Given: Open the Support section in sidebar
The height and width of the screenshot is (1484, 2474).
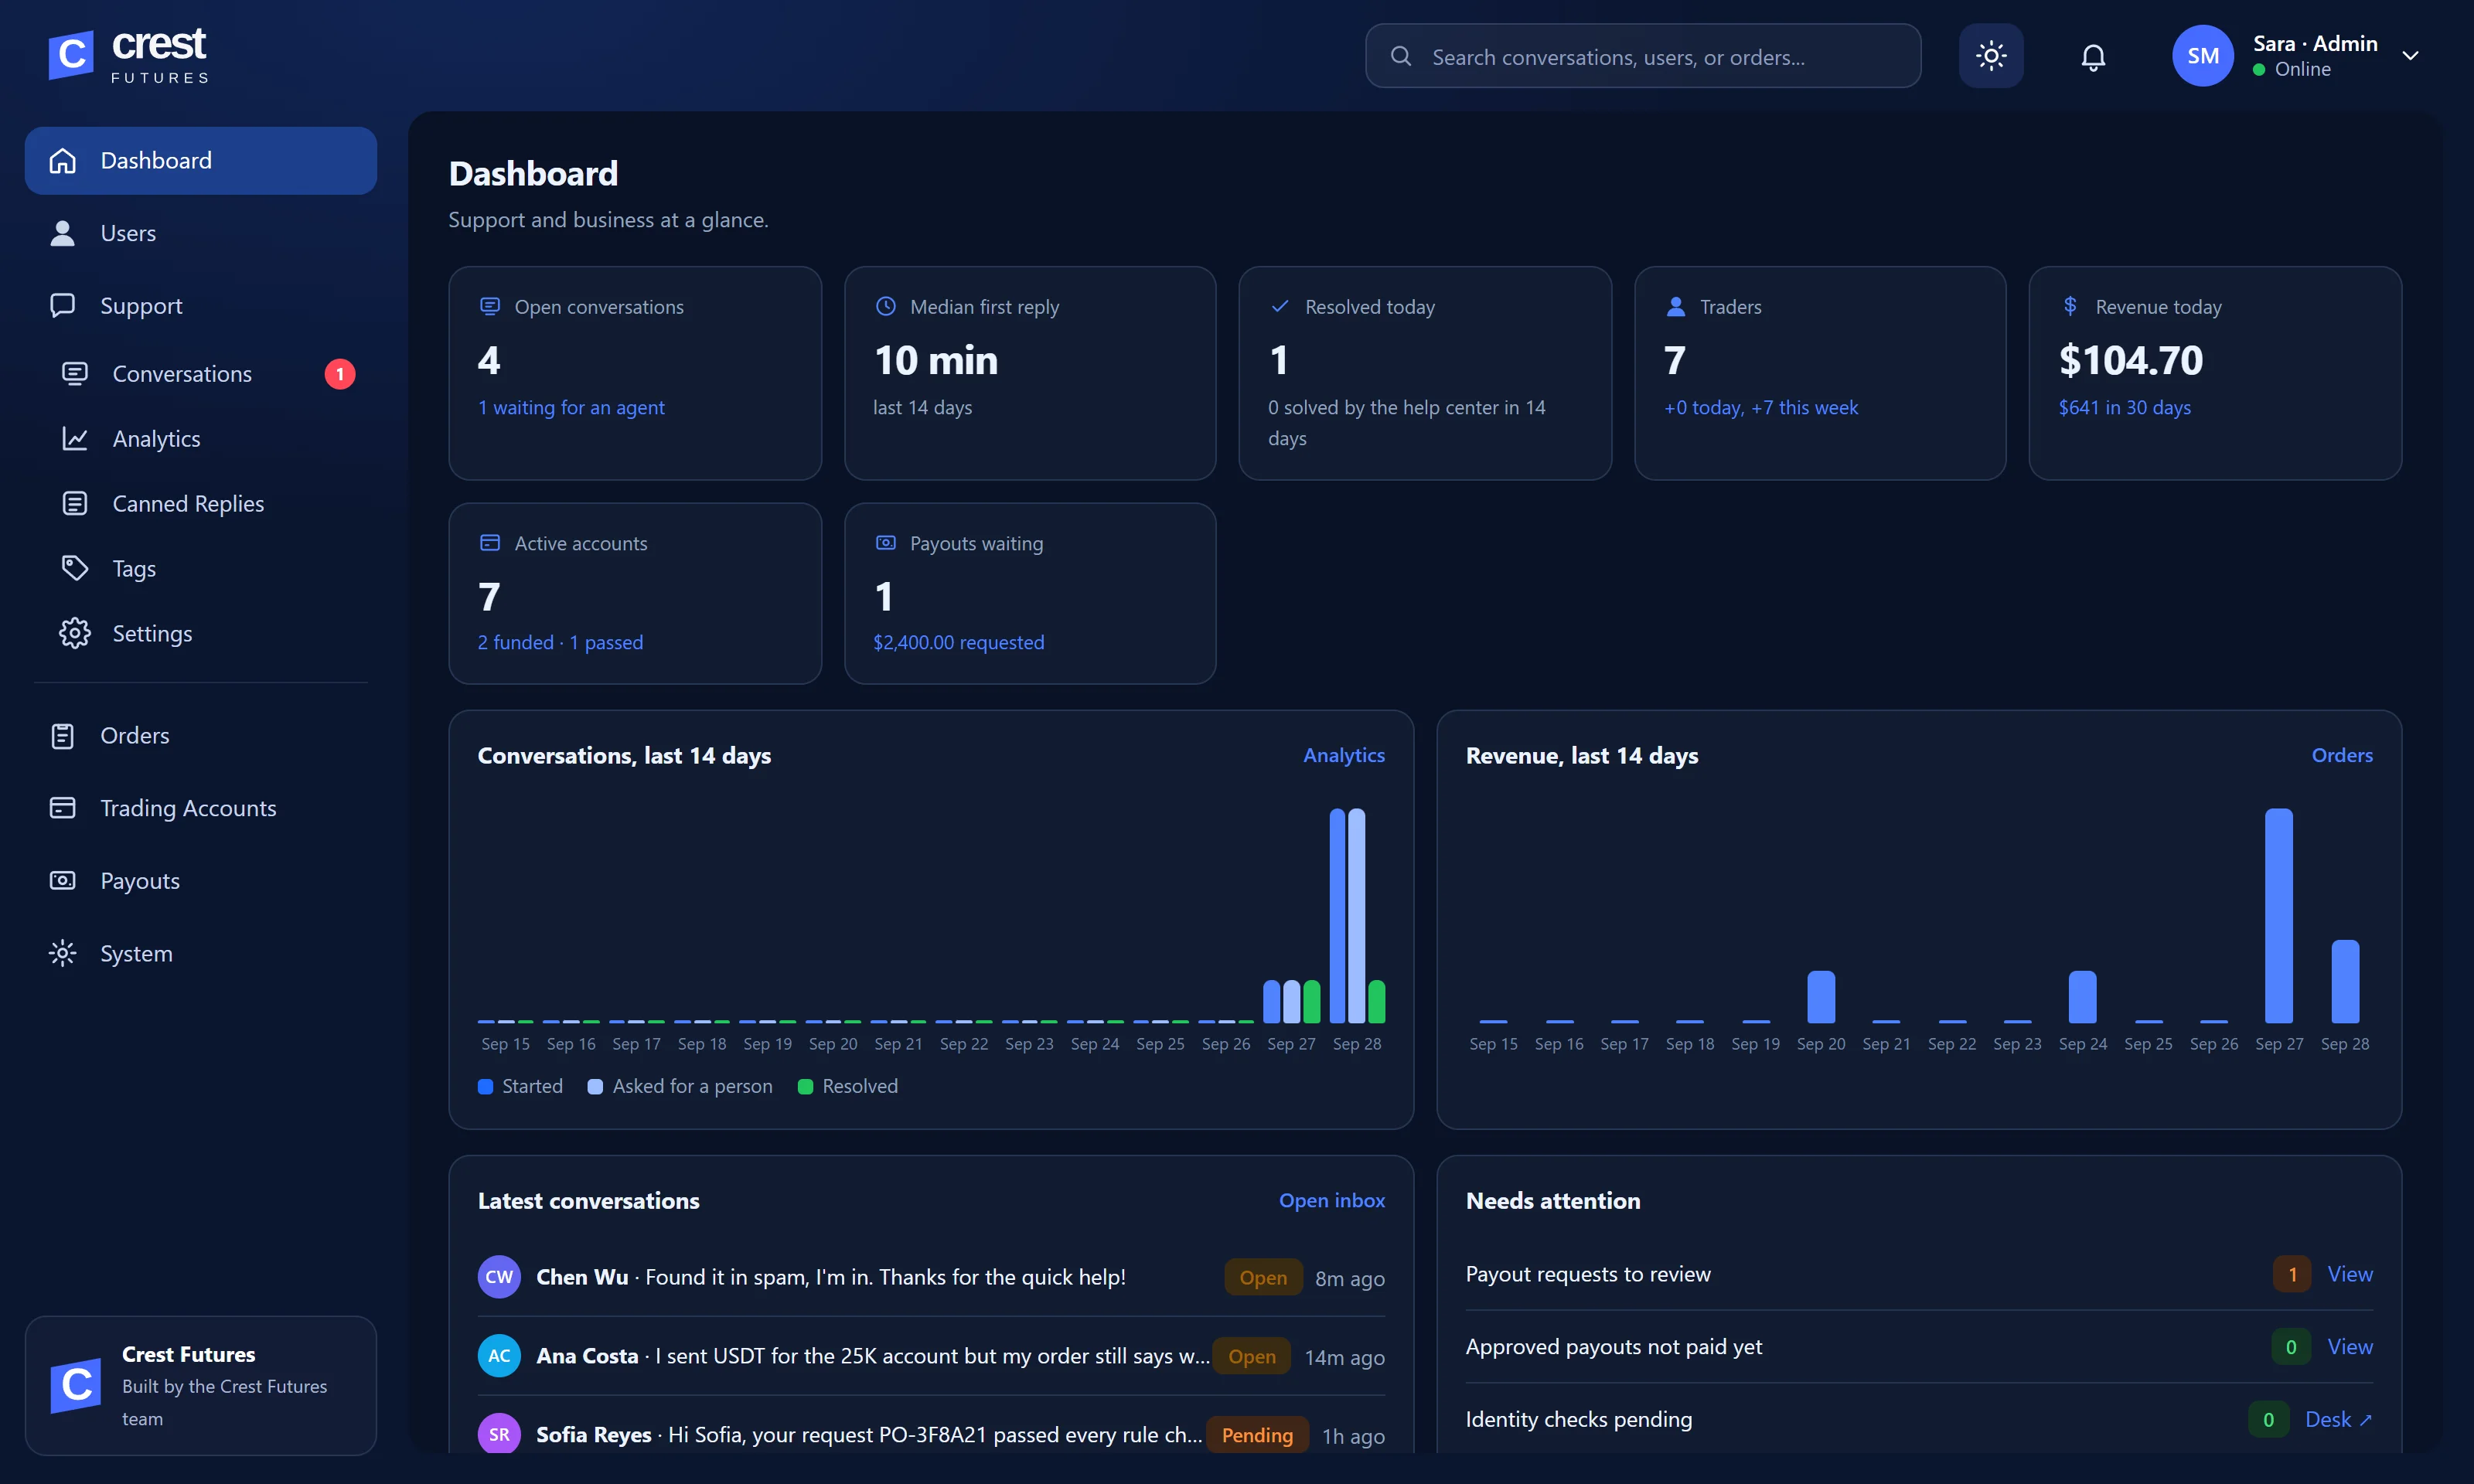Looking at the screenshot, I should (200, 306).
